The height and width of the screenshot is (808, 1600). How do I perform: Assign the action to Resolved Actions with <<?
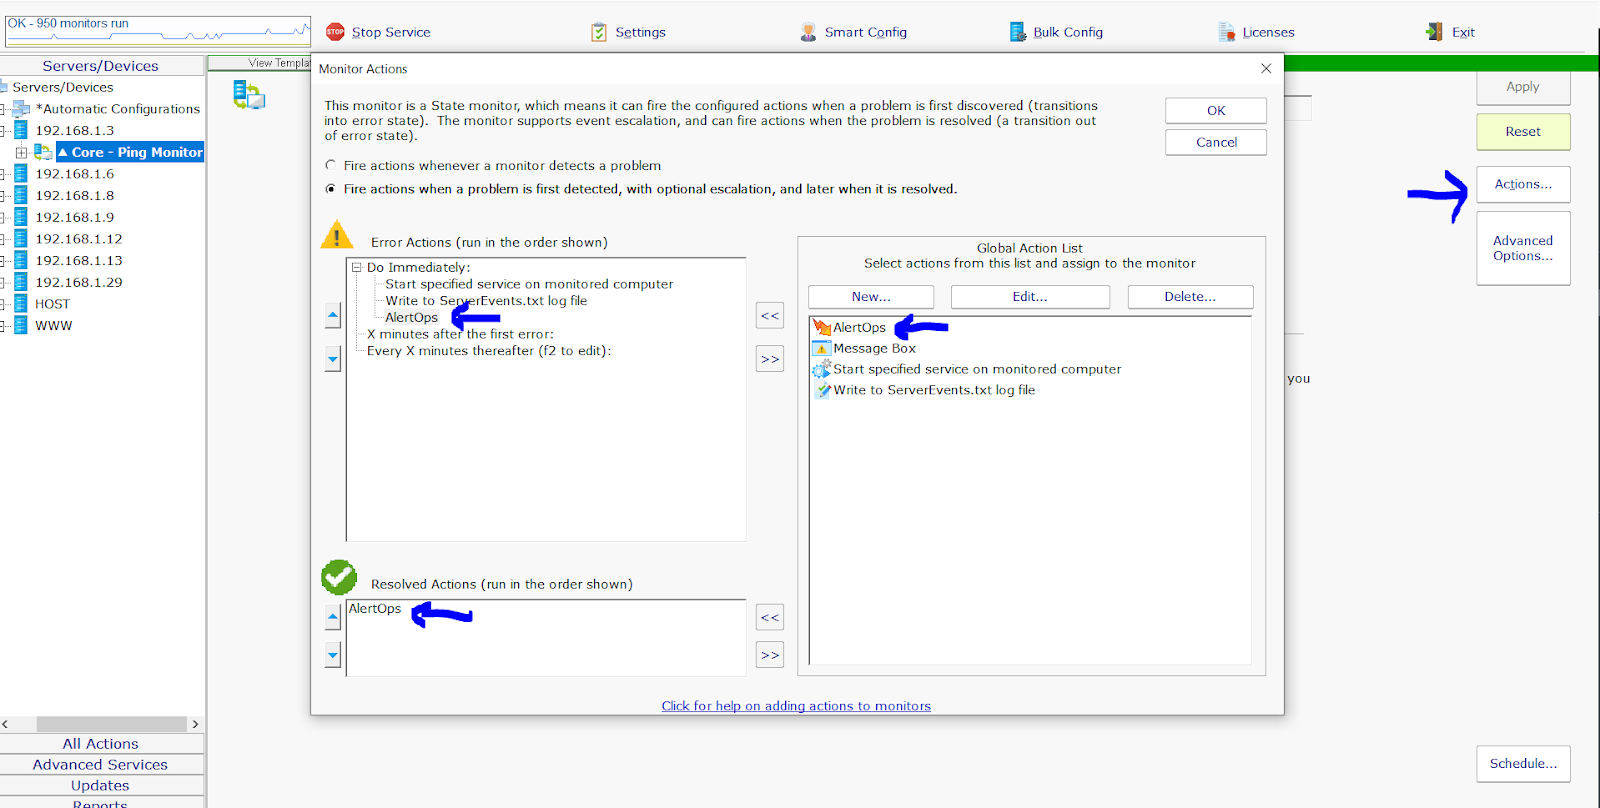(769, 618)
